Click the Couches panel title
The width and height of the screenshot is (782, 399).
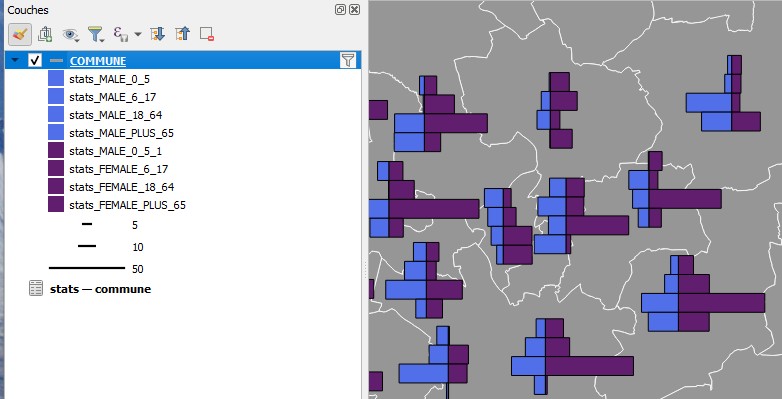(x=28, y=10)
